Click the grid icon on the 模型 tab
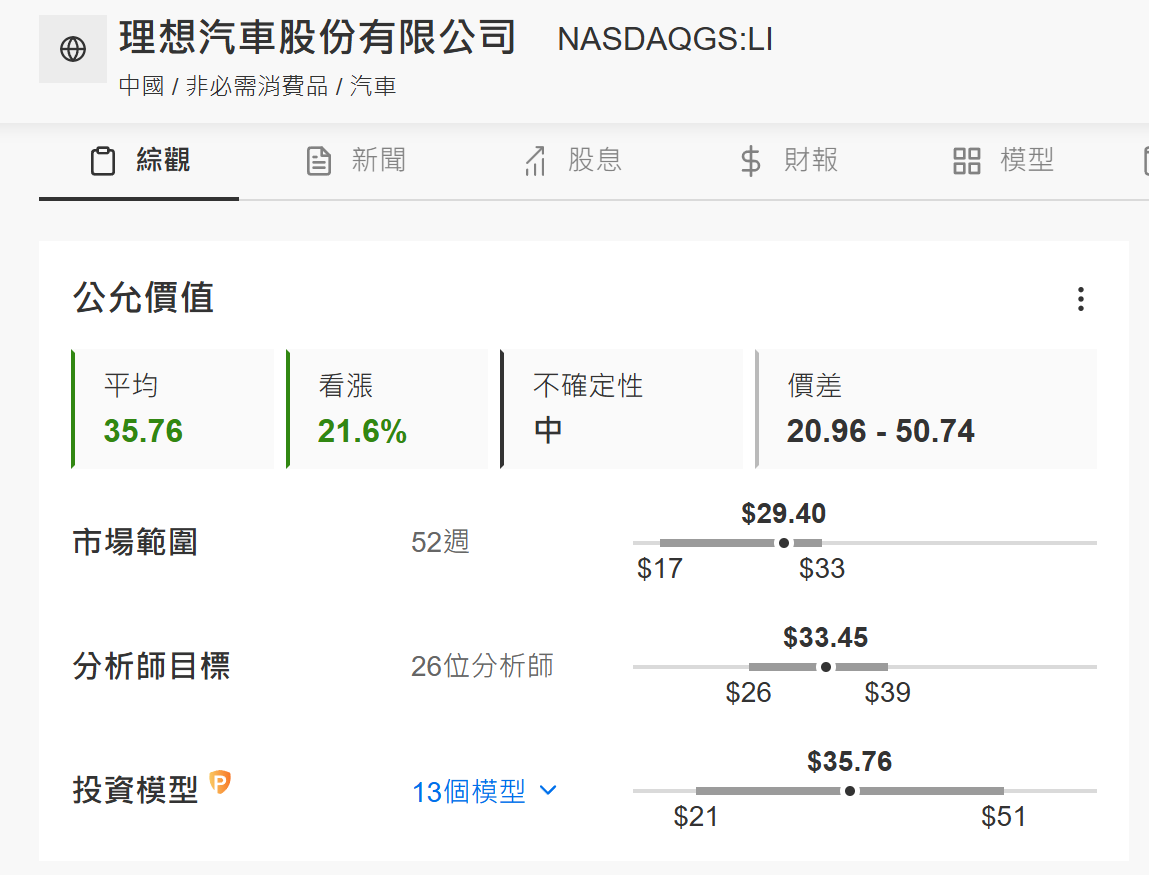The width and height of the screenshot is (1149, 875). pos(967,160)
